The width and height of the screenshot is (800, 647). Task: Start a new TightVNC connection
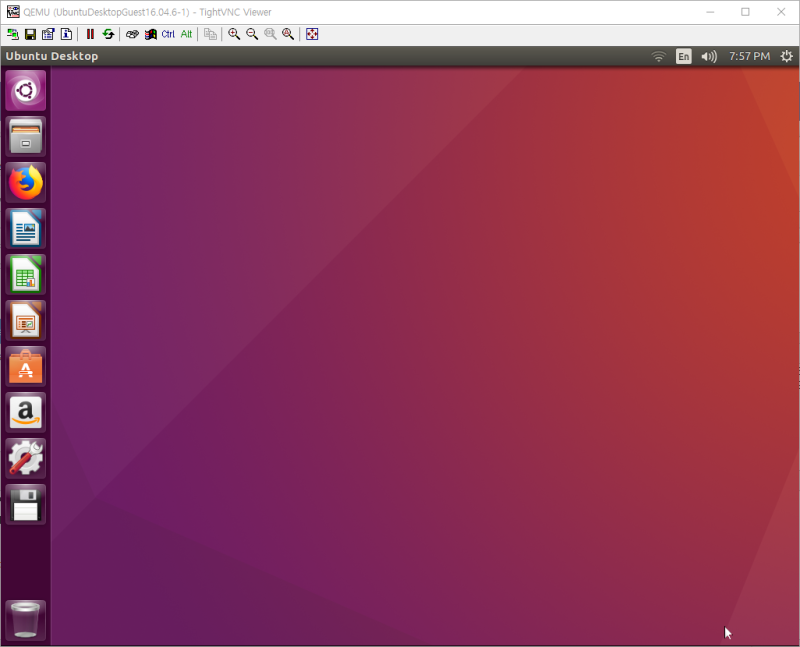click(14, 34)
